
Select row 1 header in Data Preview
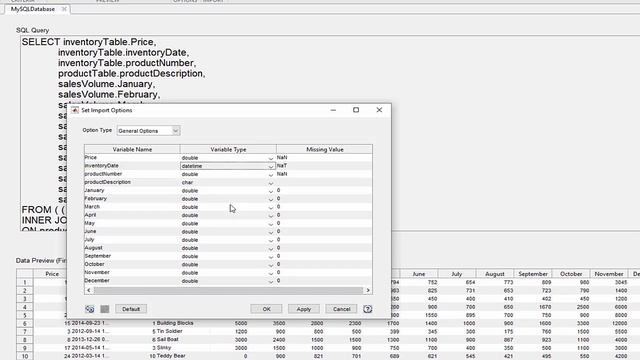24,282
